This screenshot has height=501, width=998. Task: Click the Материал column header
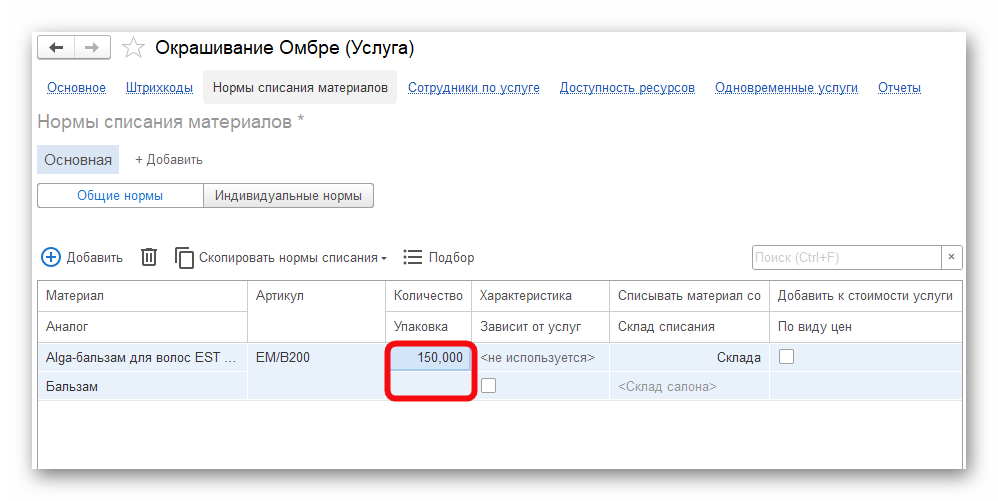[x=142, y=295]
